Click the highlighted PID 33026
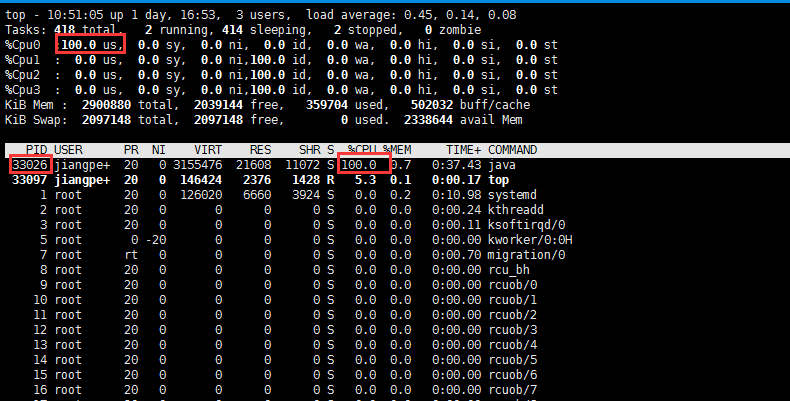Viewport: 790px width, 401px height. pyautogui.click(x=26, y=164)
